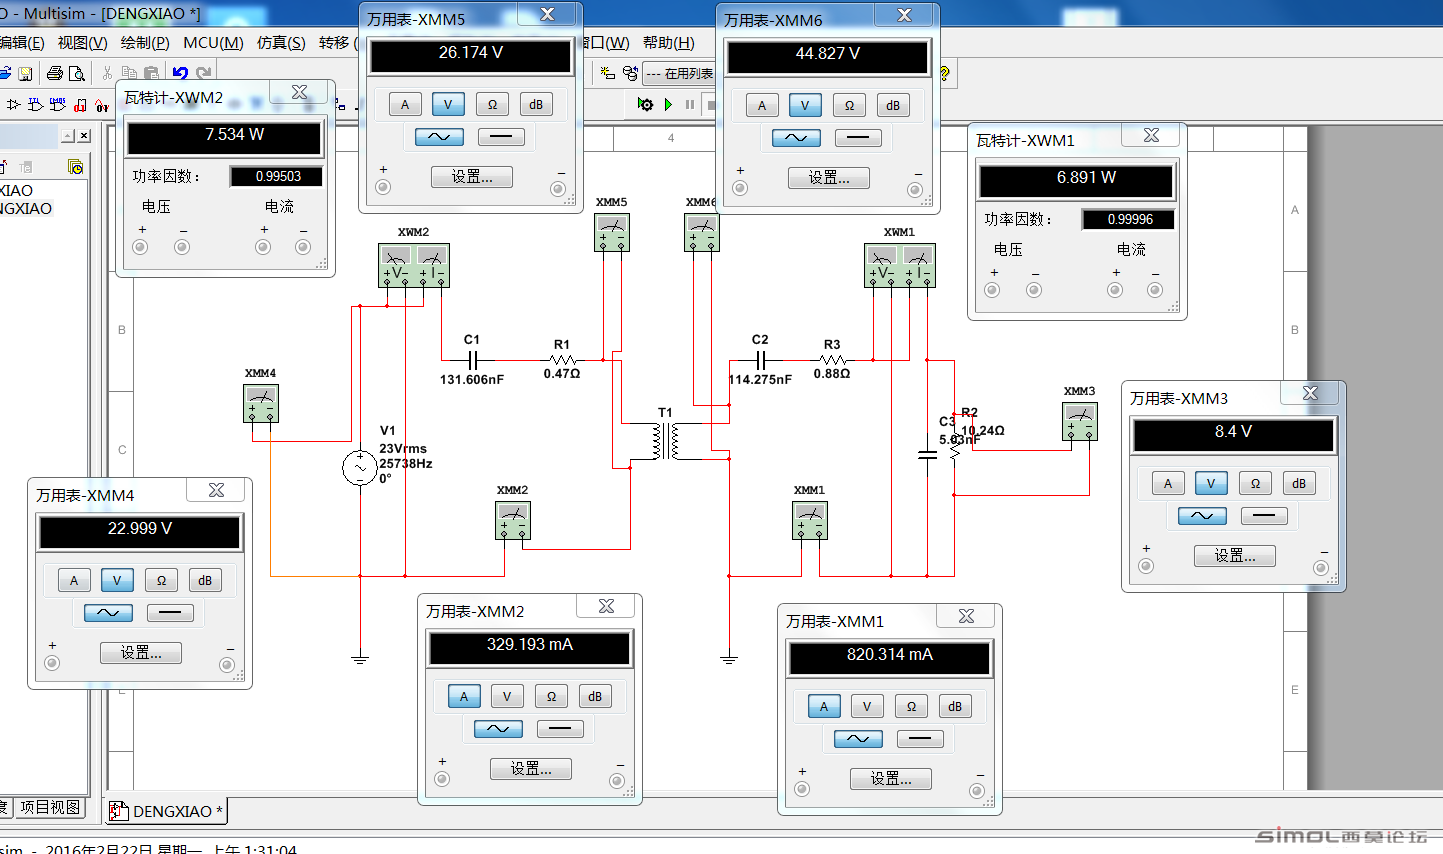This screenshot has height=854, width=1443.
Task: Click the XWM1 wattmeter symbol on schematic
Action: click(900, 265)
